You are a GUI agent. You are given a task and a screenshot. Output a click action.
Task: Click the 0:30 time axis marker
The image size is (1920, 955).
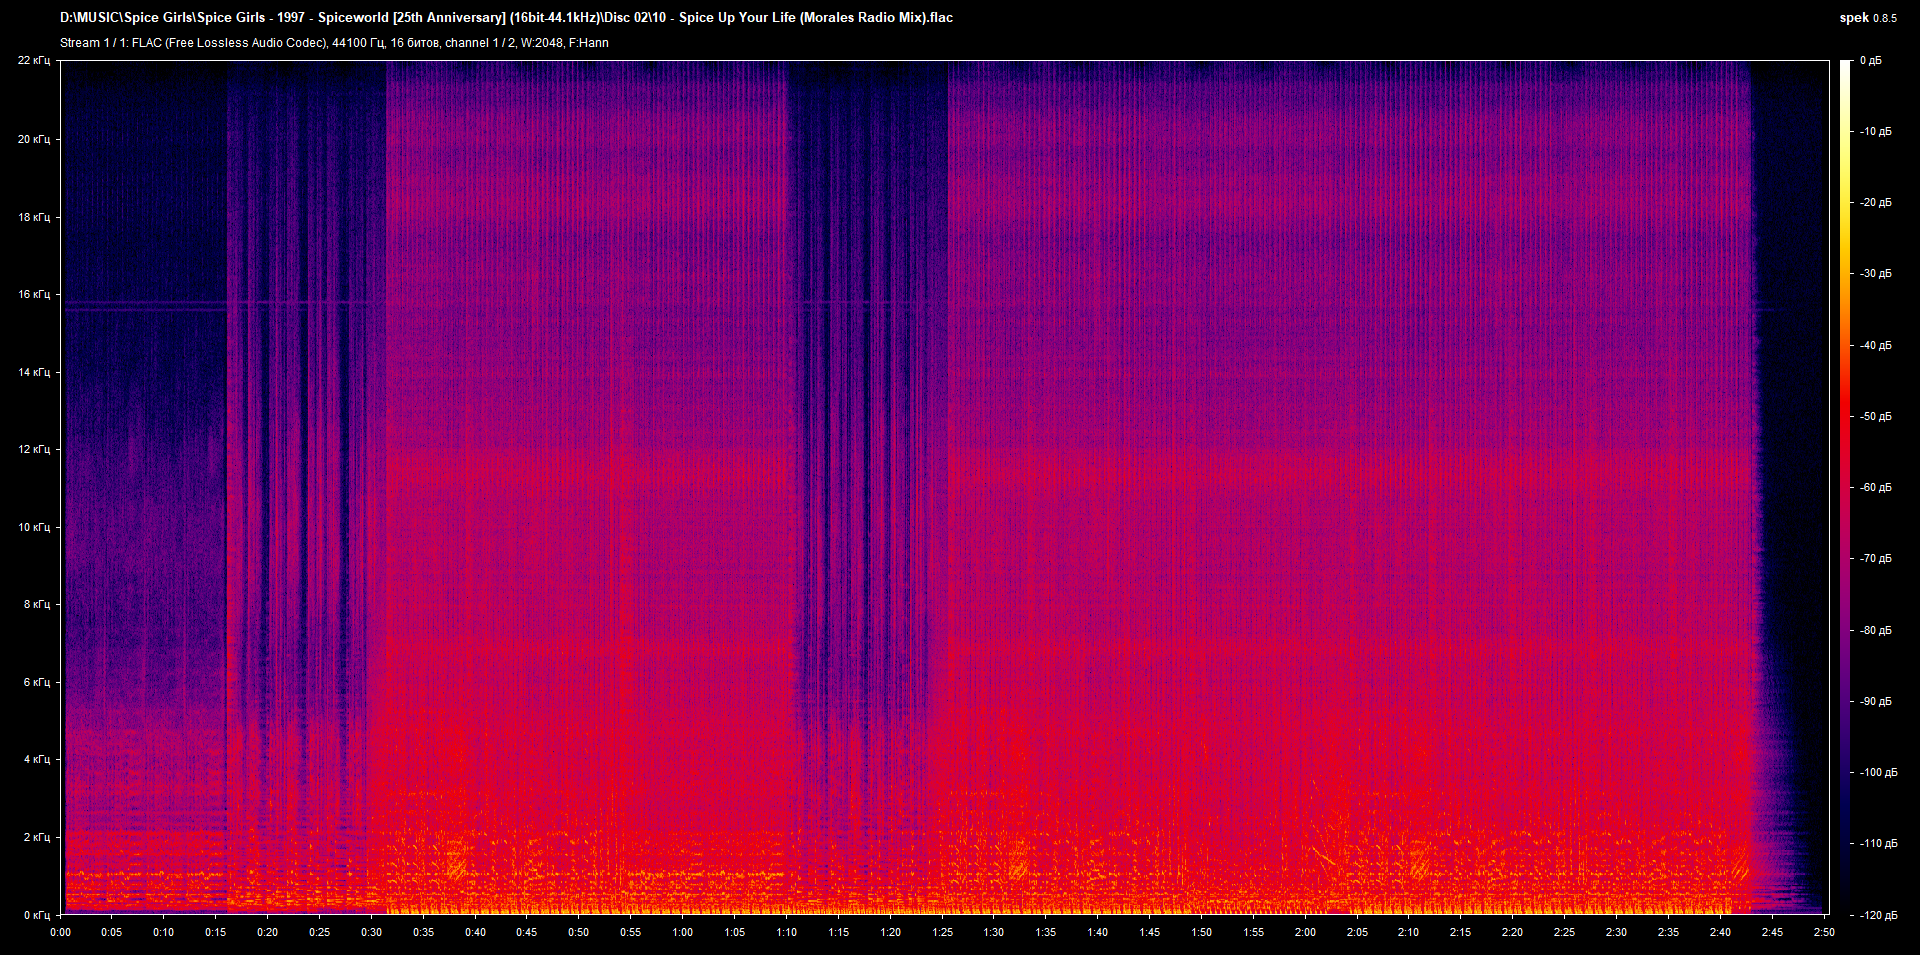pyautogui.click(x=371, y=932)
